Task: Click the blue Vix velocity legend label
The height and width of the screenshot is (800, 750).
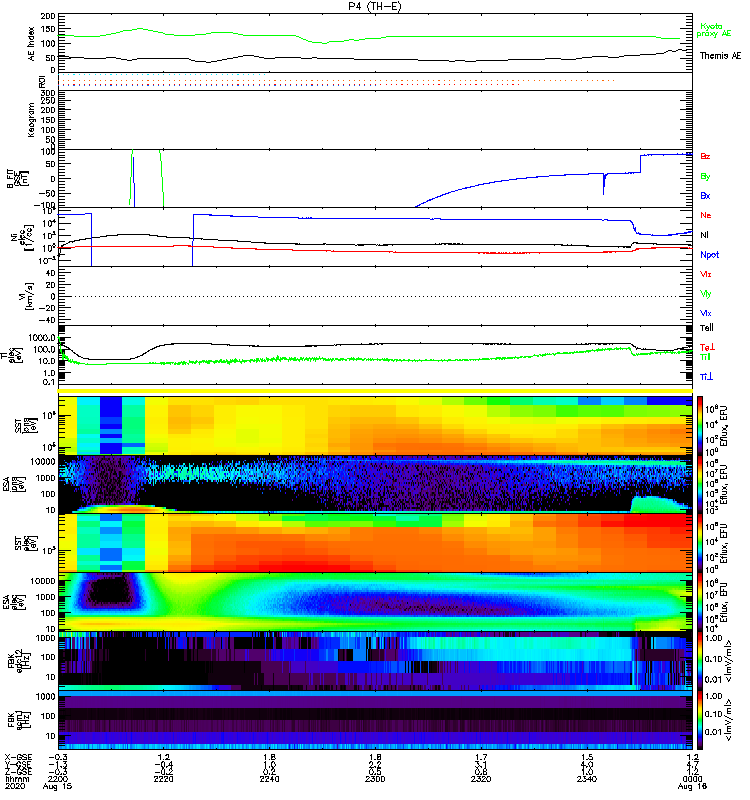Action: (706, 312)
